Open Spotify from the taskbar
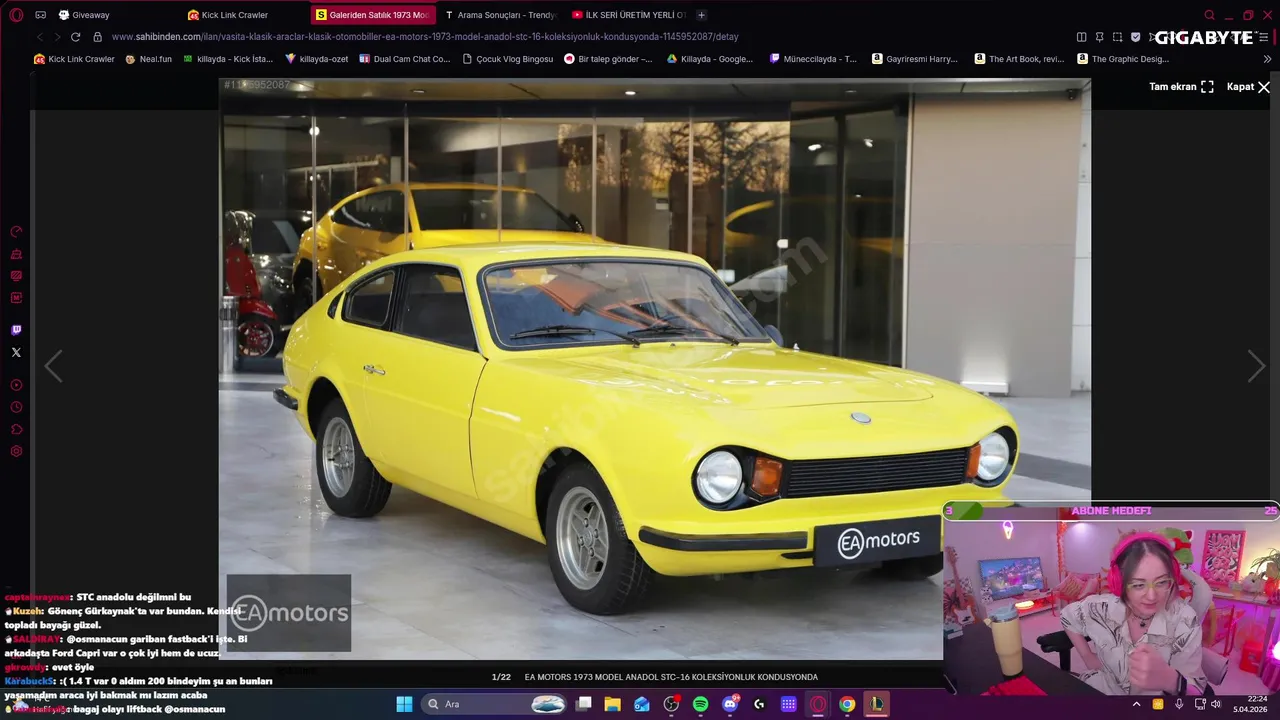This screenshot has height=720, width=1280. point(701,704)
